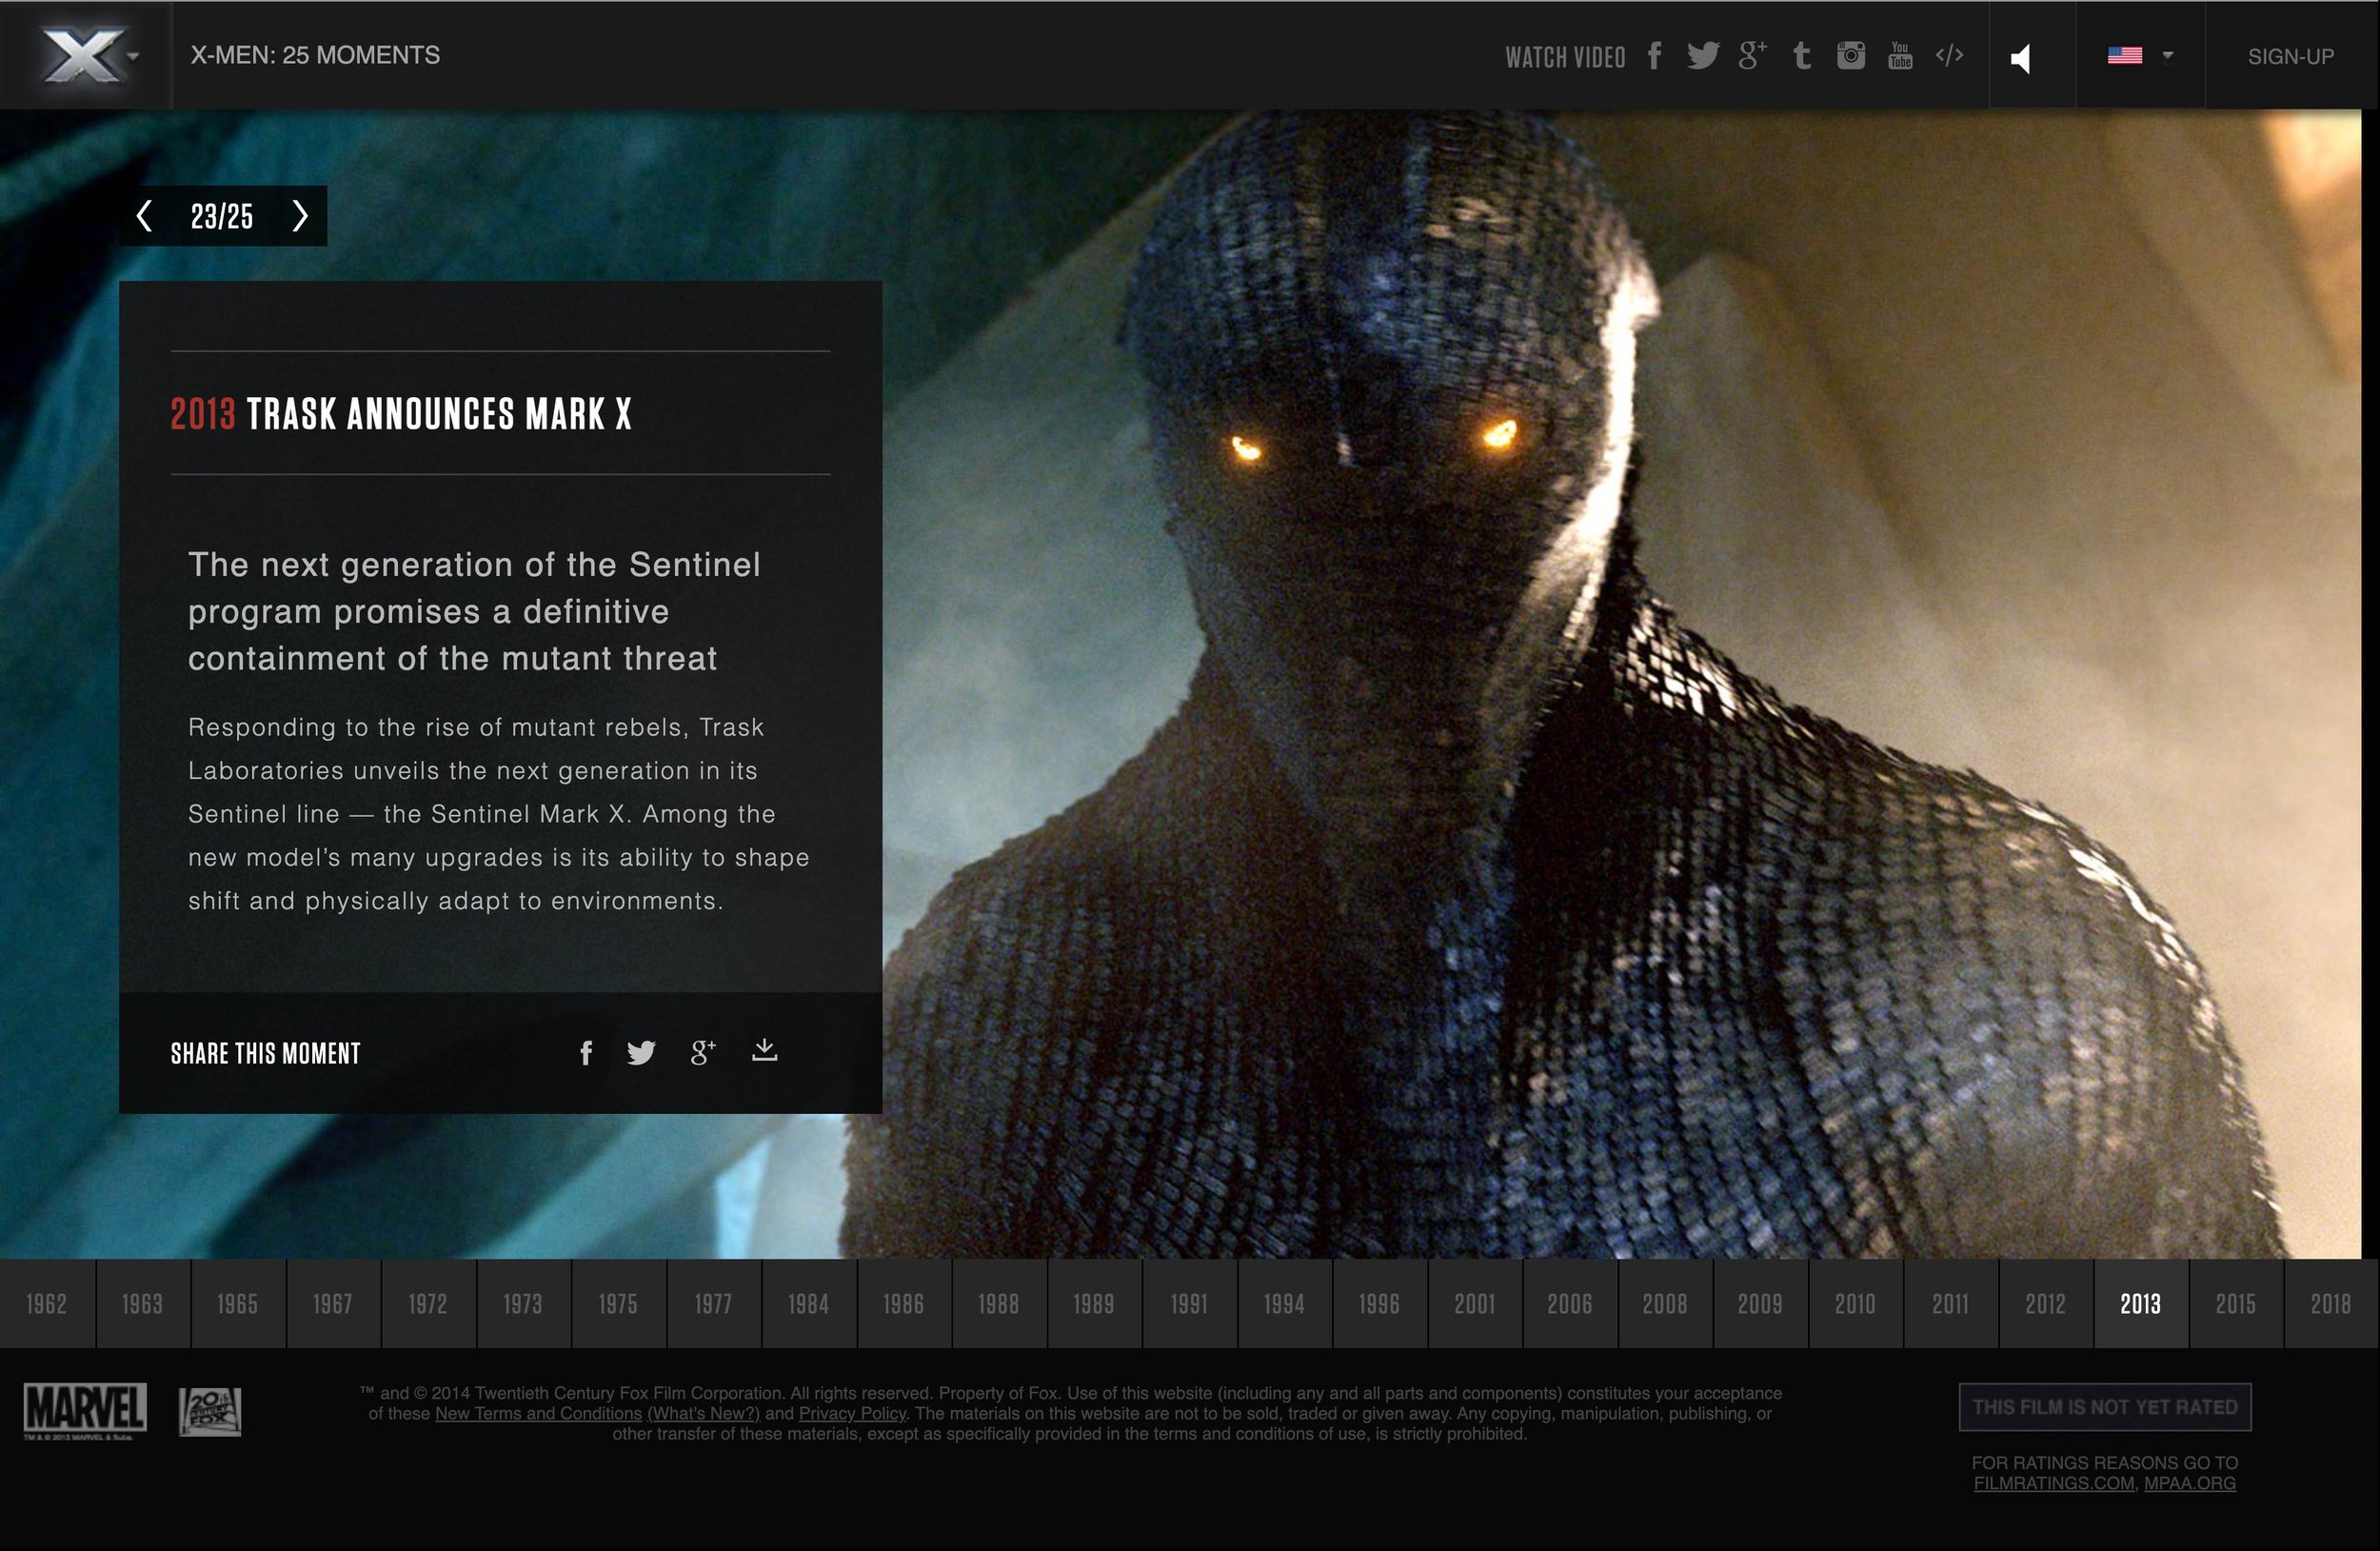Click the Marvel logo in footer

85,1411
